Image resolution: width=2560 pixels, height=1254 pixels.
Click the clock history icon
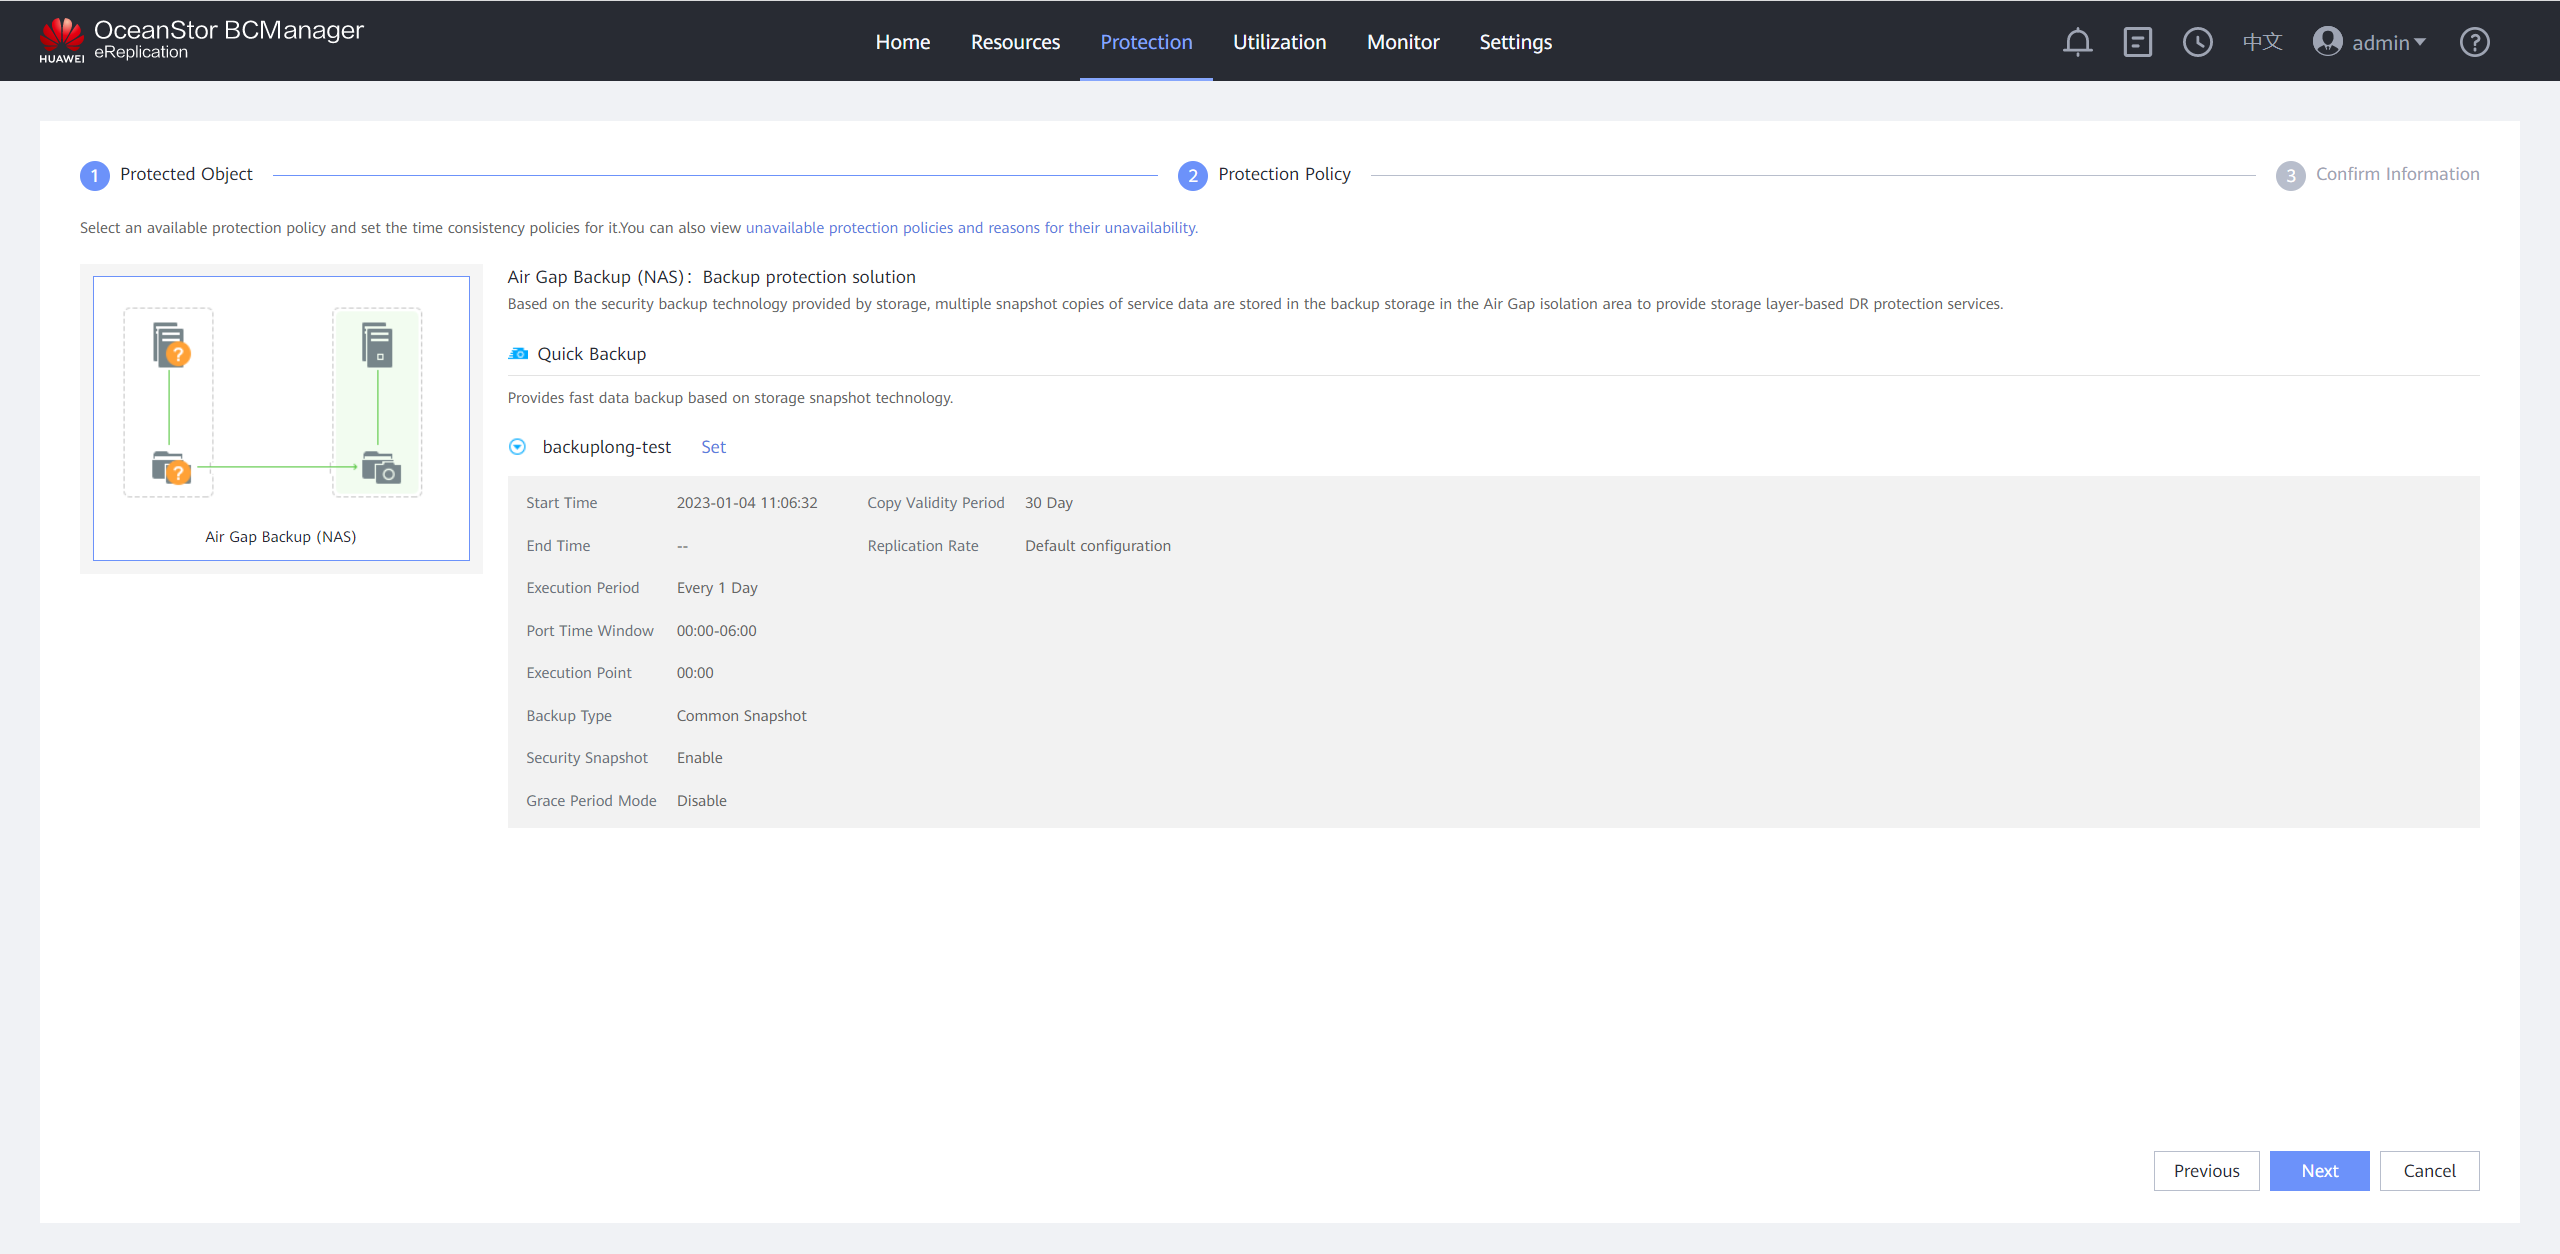point(2197,42)
